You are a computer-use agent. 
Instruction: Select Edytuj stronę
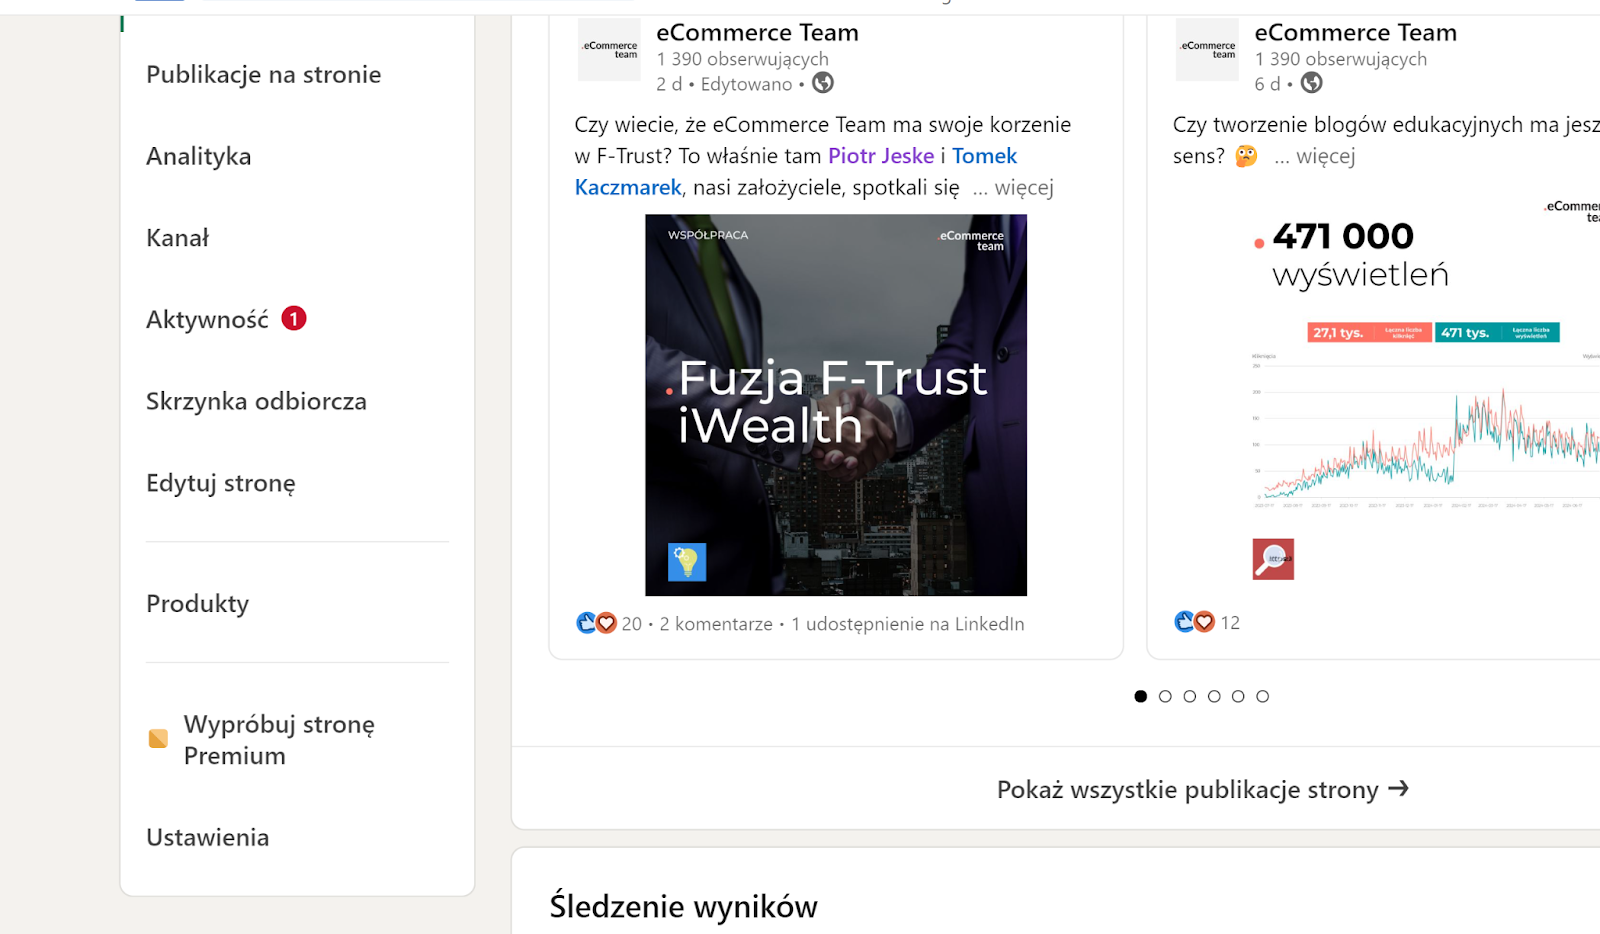pyautogui.click(x=221, y=484)
